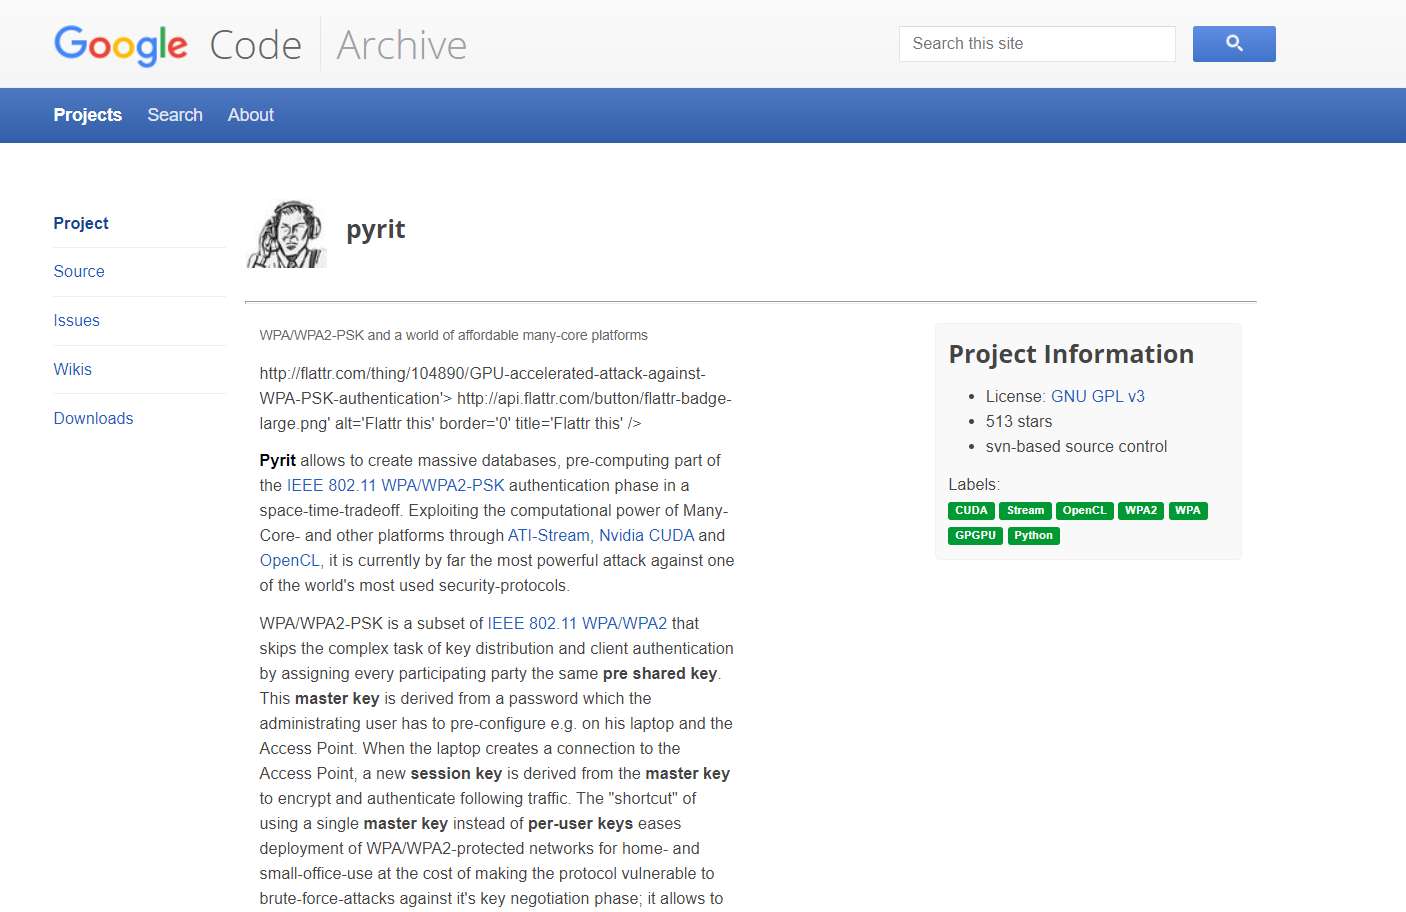Click the WPA label tag
Screen dimensions: 1406x912
(x=1188, y=511)
